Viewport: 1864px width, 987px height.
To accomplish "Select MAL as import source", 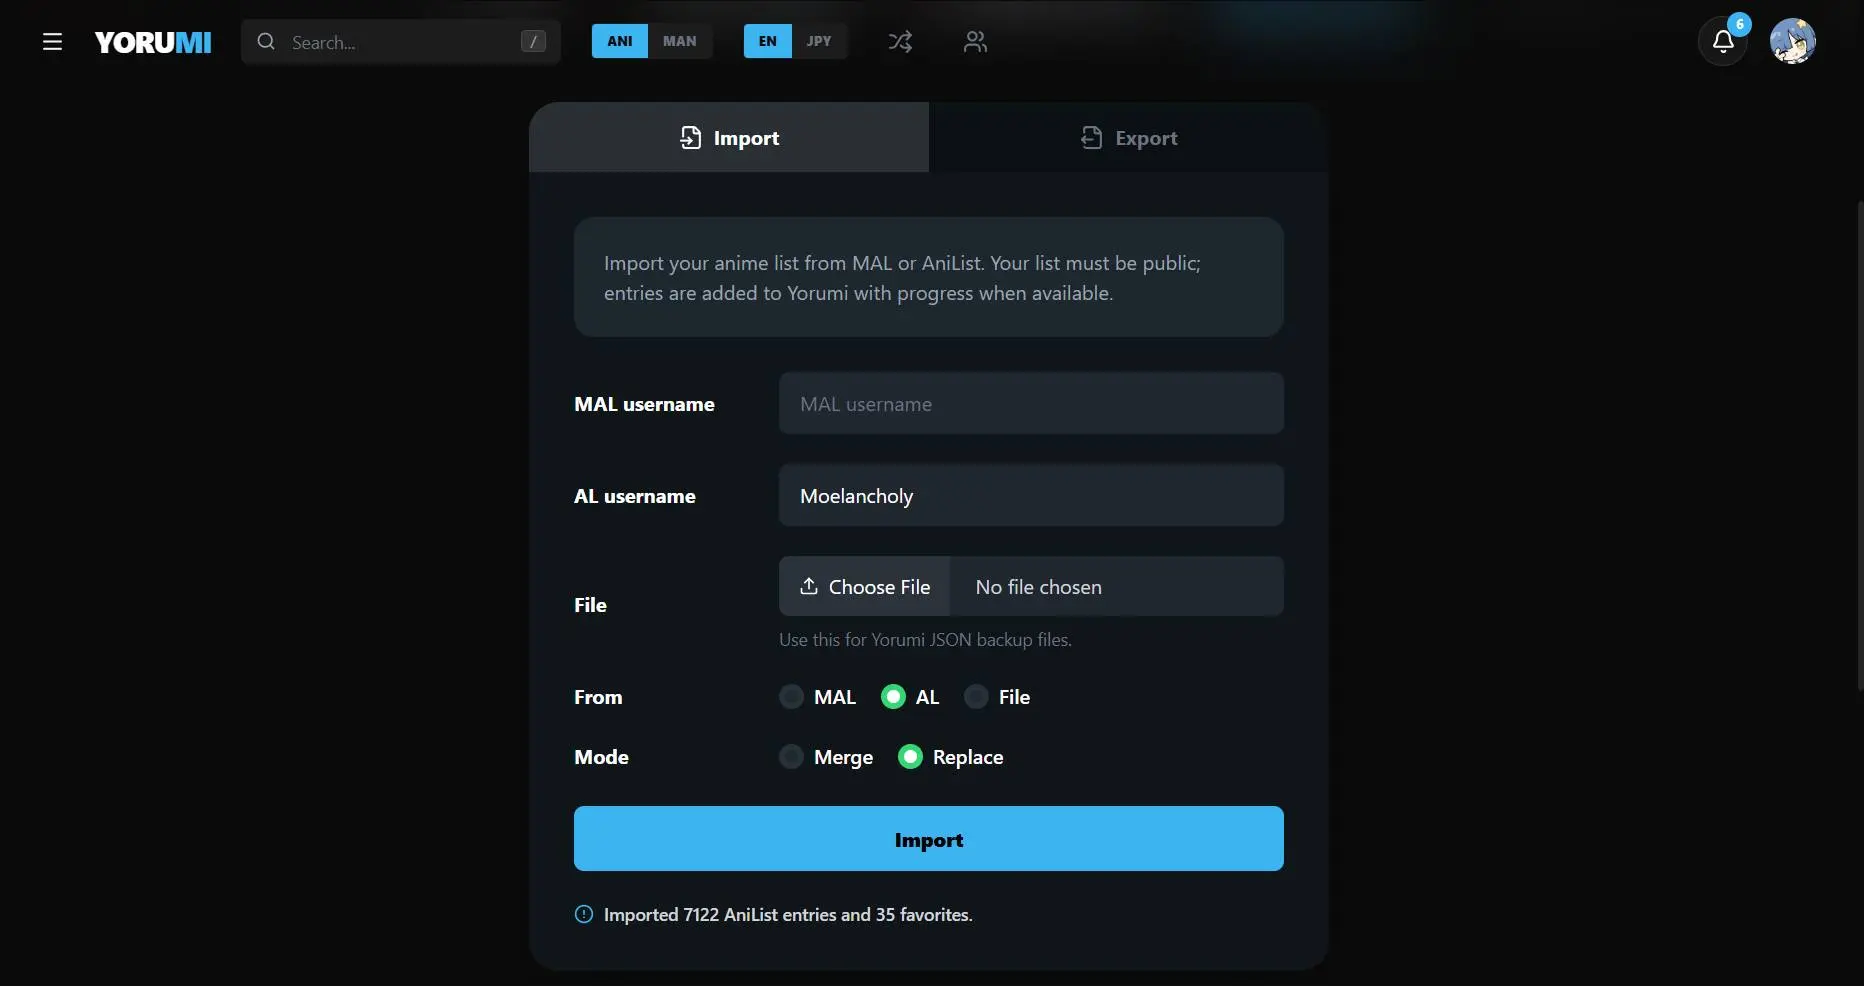I will (x=791, y=697).
